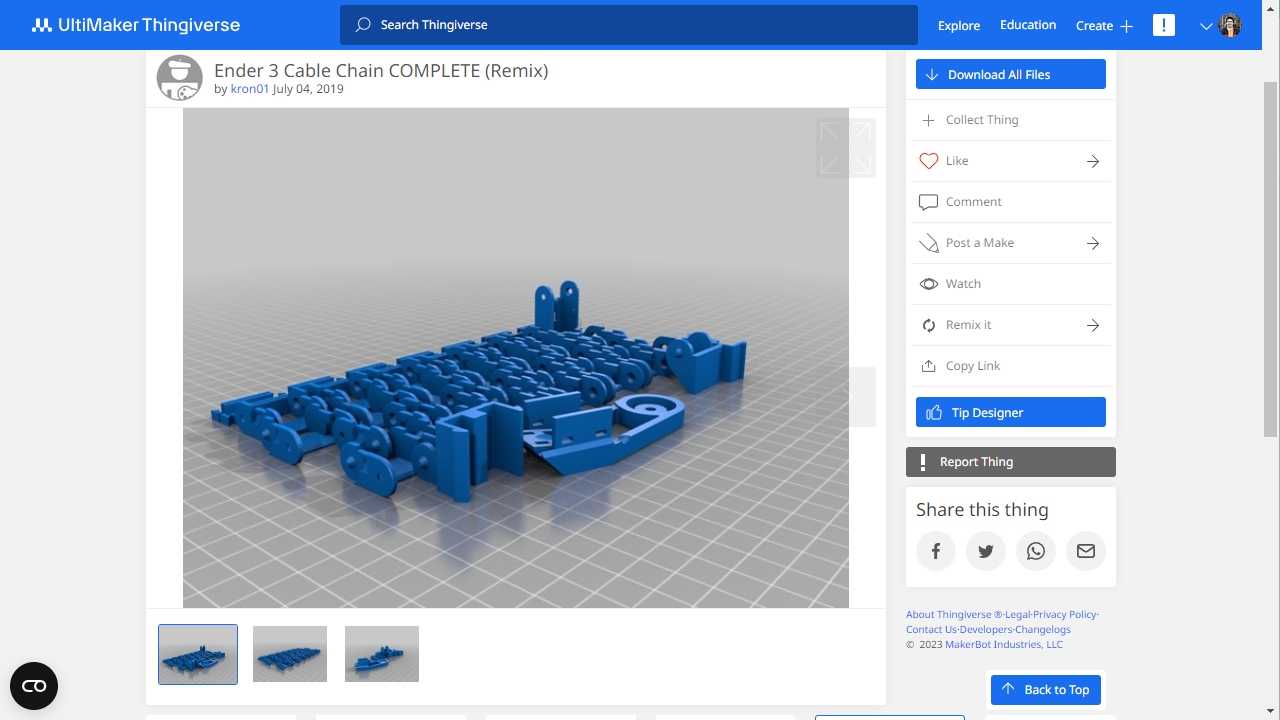
Task: Expand the Remix it arrow
Action: [x=1093, y=325]
